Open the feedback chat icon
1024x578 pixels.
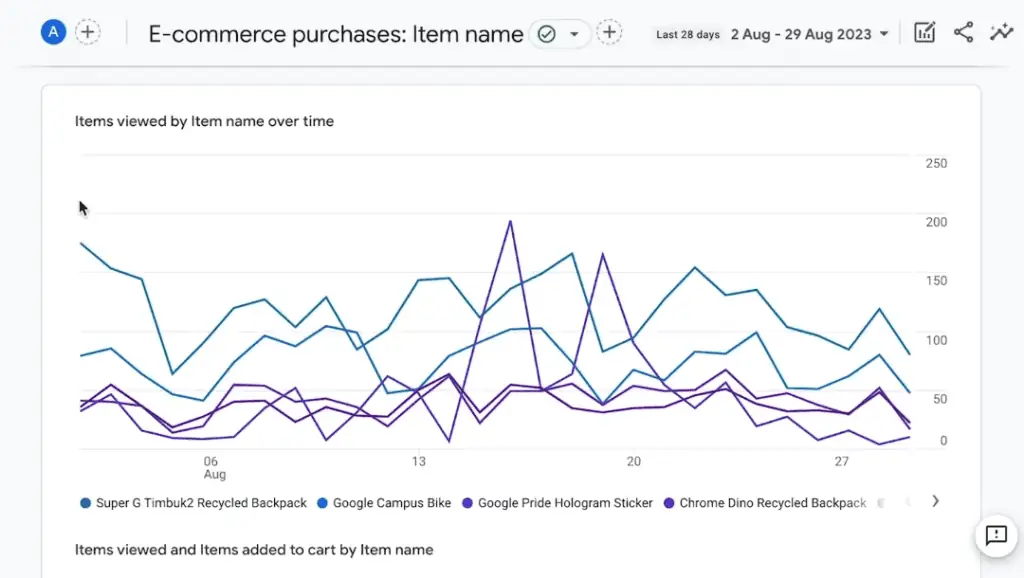point(996,537)
